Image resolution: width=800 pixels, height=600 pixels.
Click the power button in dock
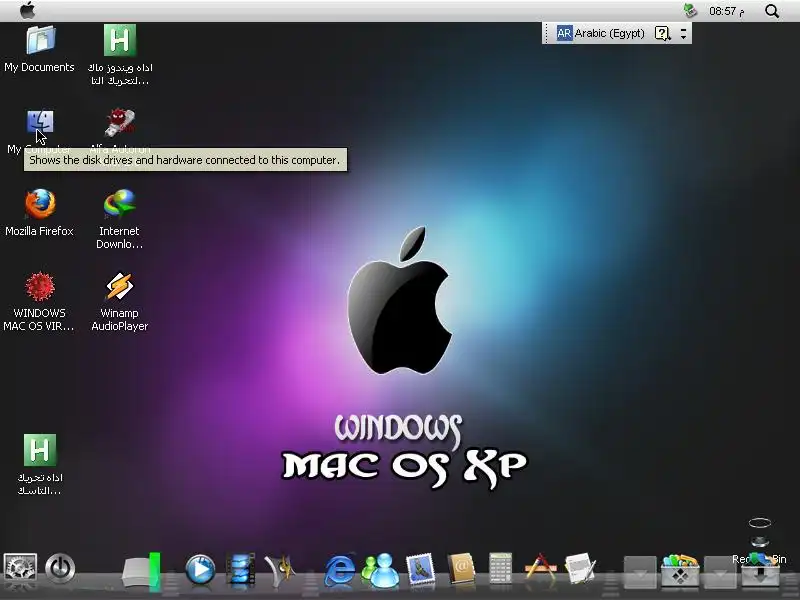[60, 568]
